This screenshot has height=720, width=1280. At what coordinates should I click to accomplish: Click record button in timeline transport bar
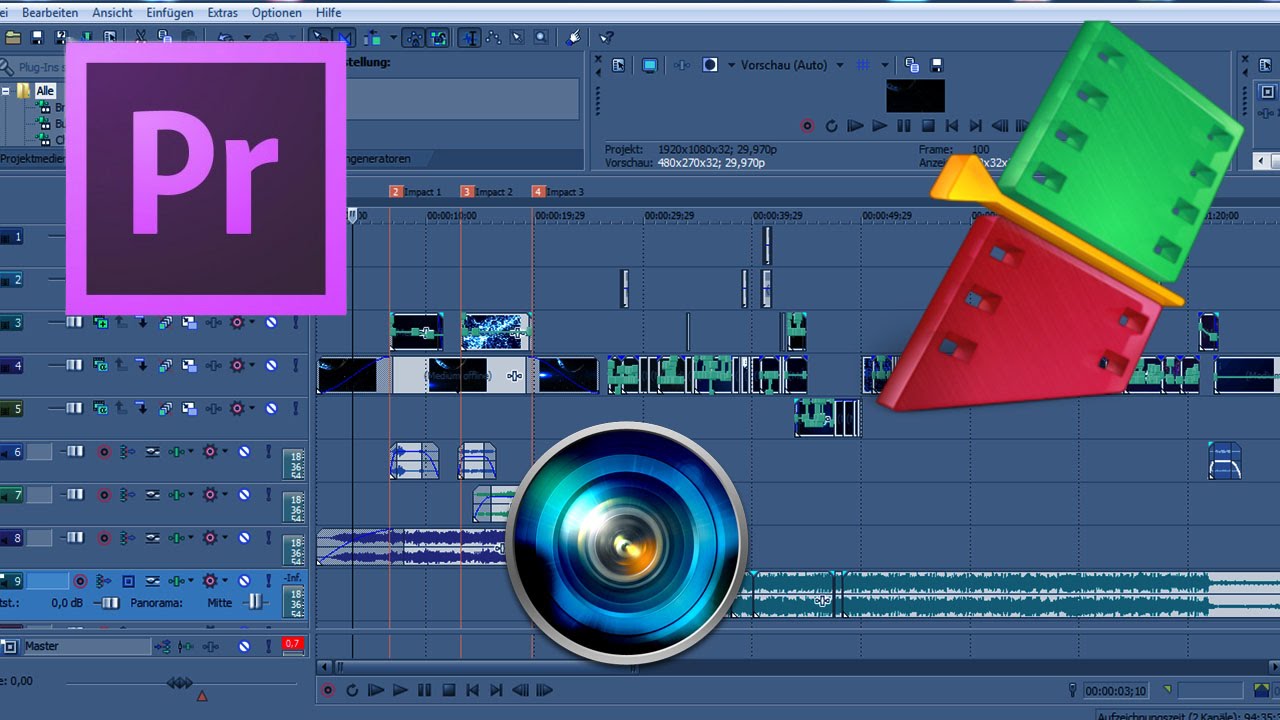[x=327, y=690]
